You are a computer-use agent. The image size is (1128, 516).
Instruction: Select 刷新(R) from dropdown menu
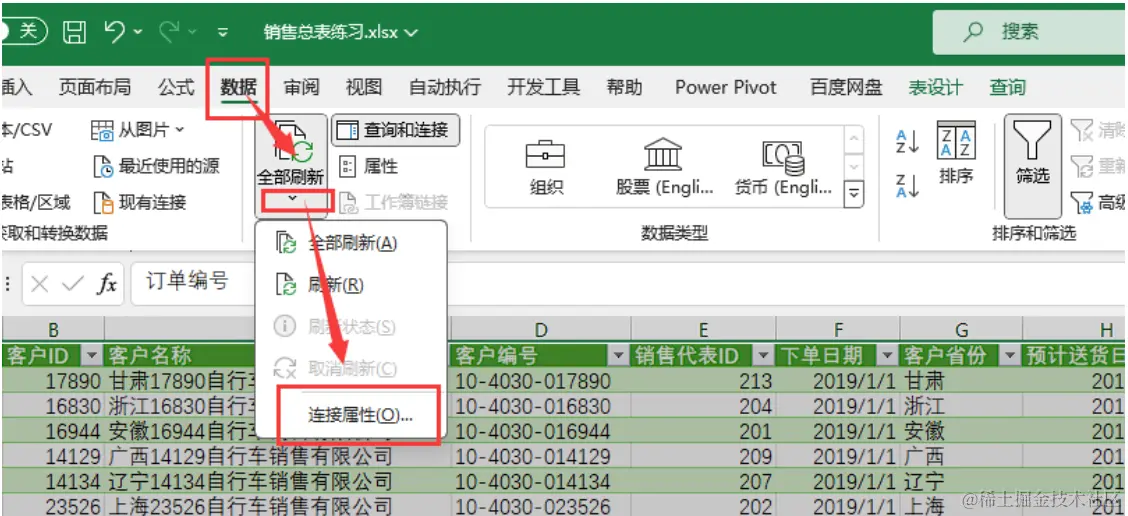(x=351, y=285)
